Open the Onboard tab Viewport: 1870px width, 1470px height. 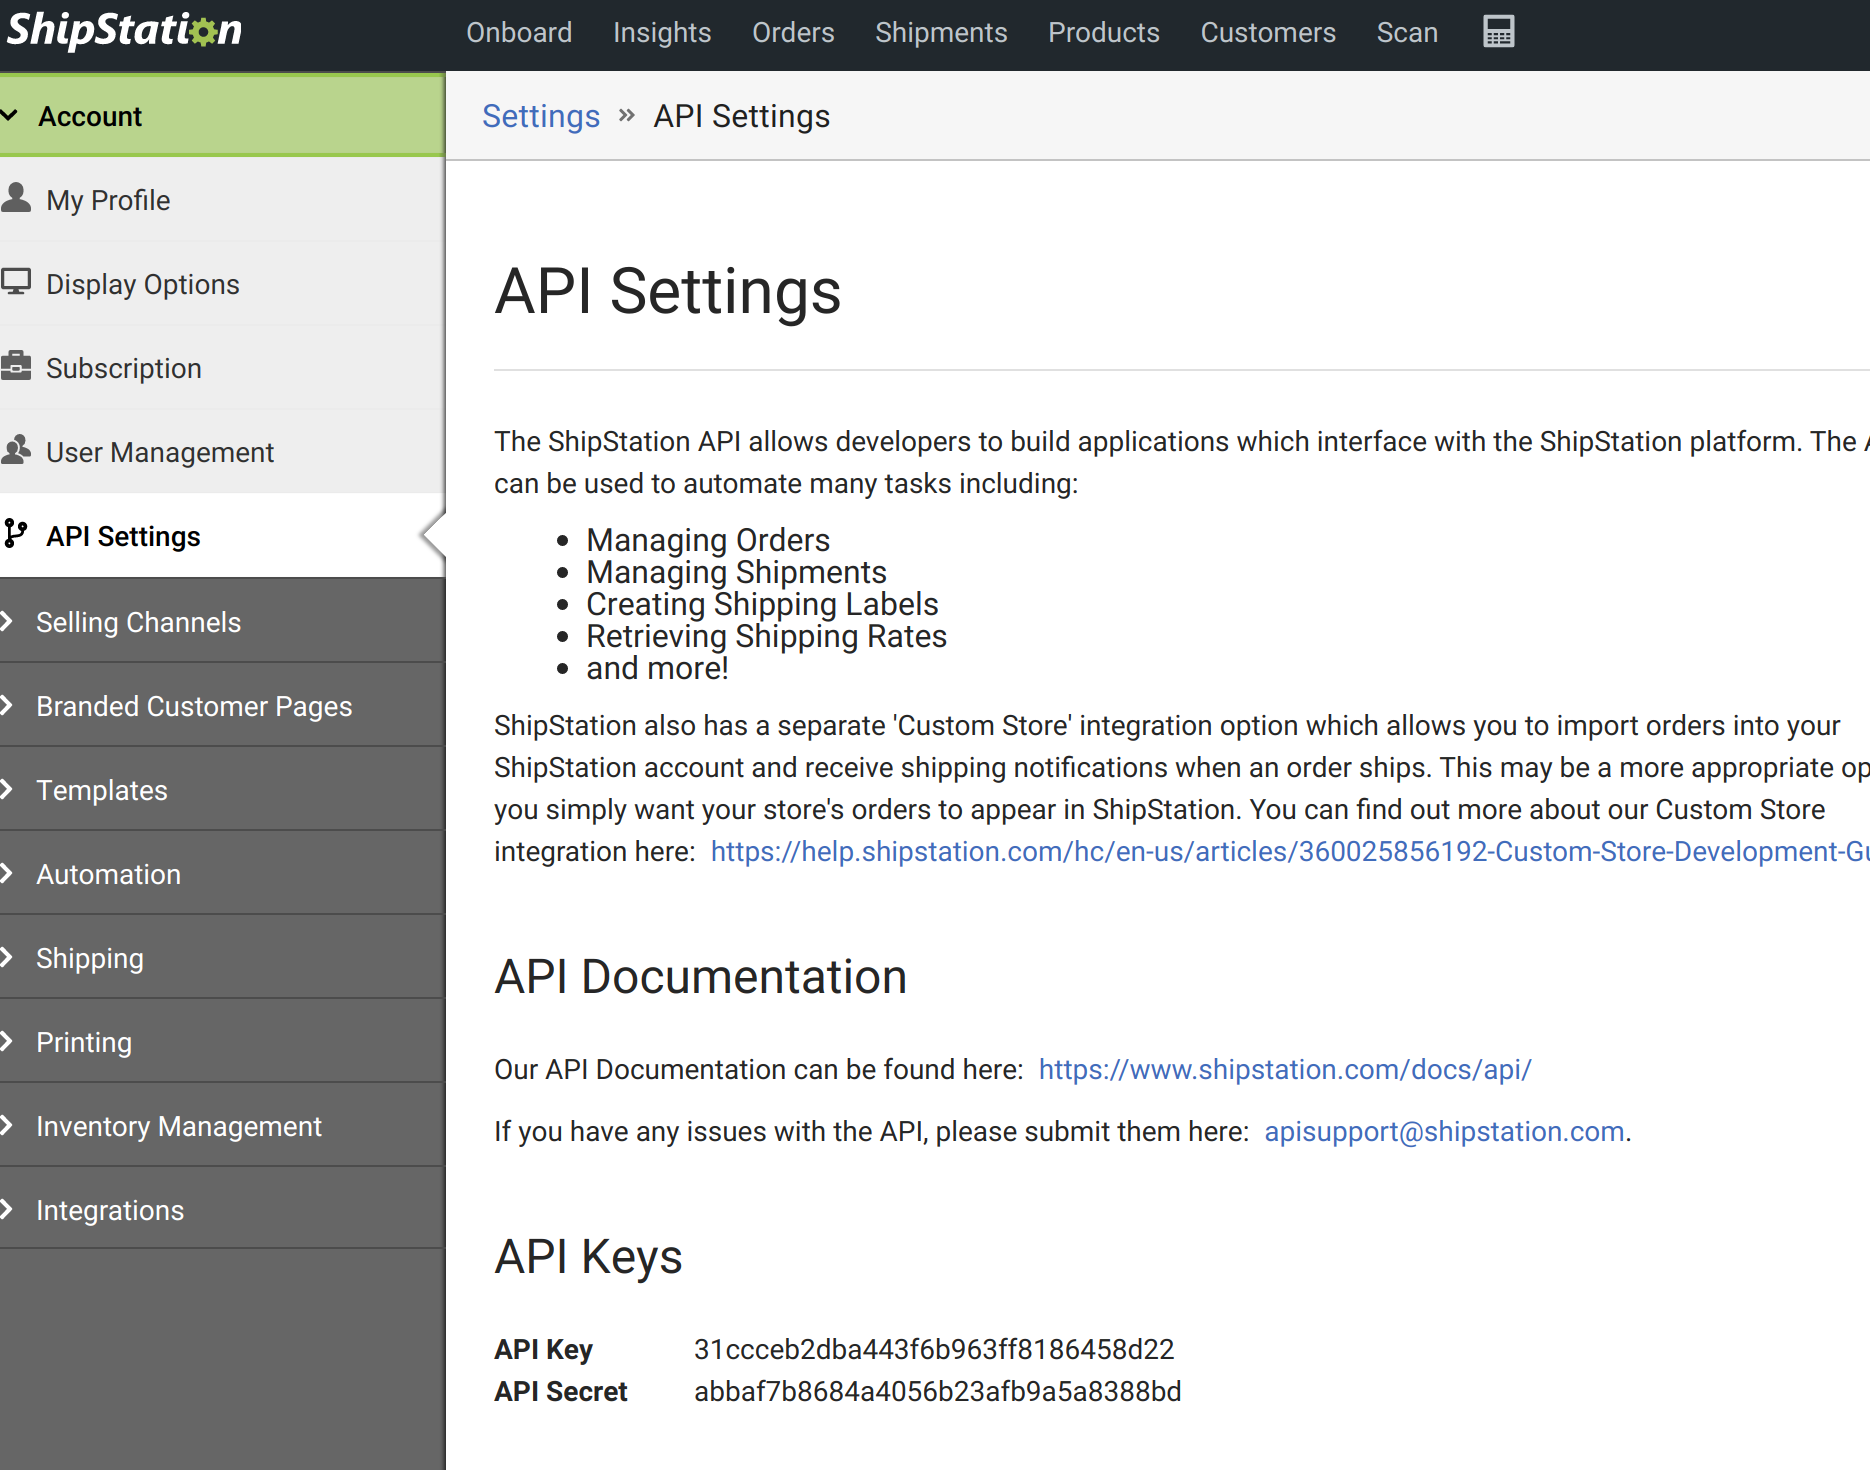(x=519, y=32)
